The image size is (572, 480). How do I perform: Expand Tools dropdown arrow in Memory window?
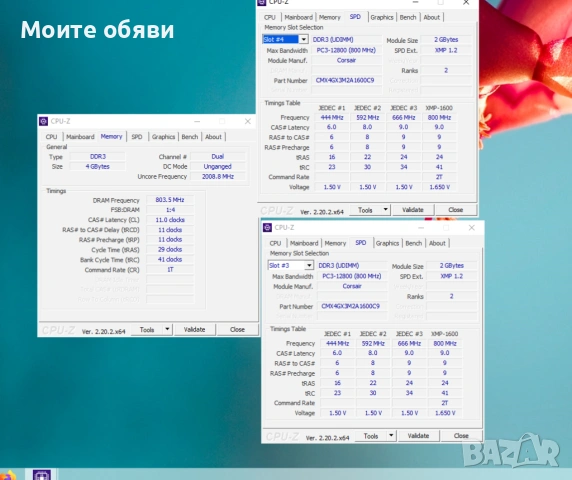click(167, 329)
